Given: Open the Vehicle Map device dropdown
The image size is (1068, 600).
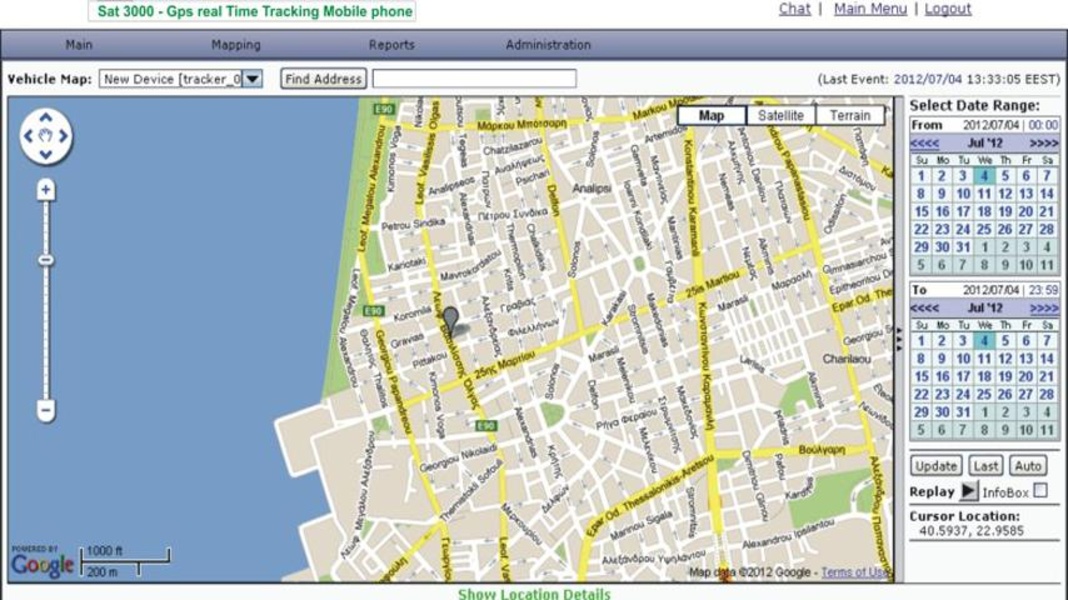Looking at the screenshot, I should coord(252,79).
